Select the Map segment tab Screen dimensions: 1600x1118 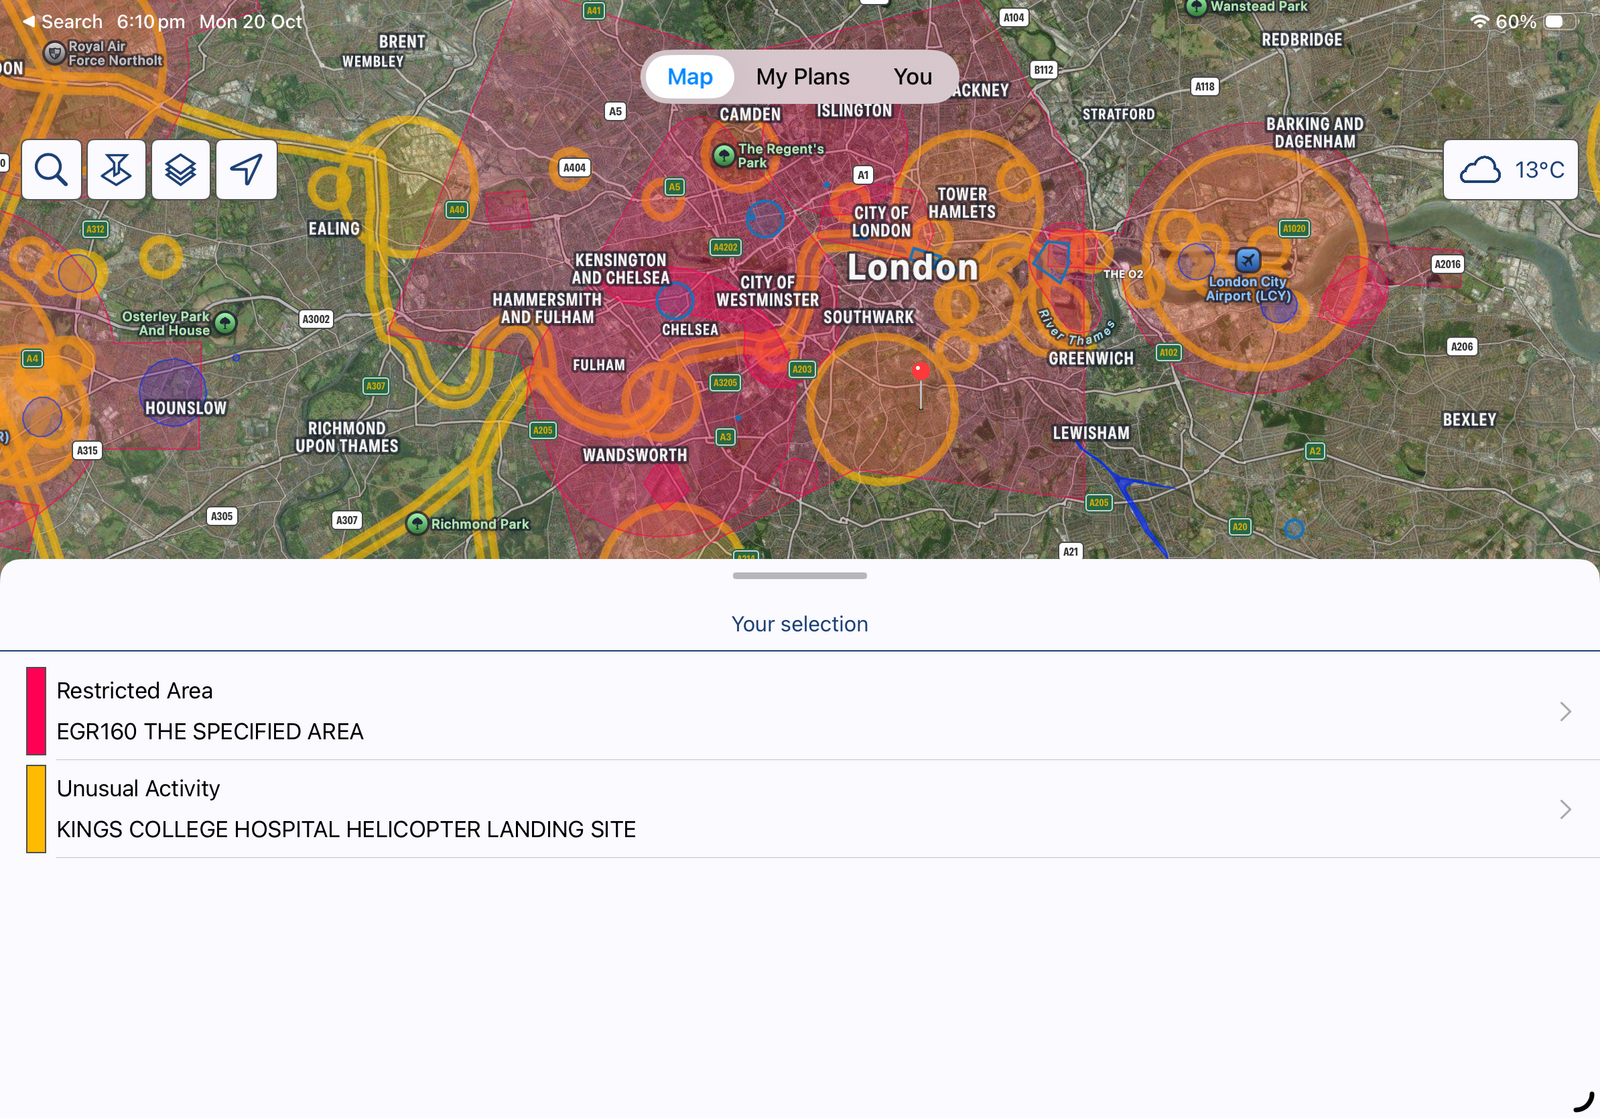click(x=690, y=77)
